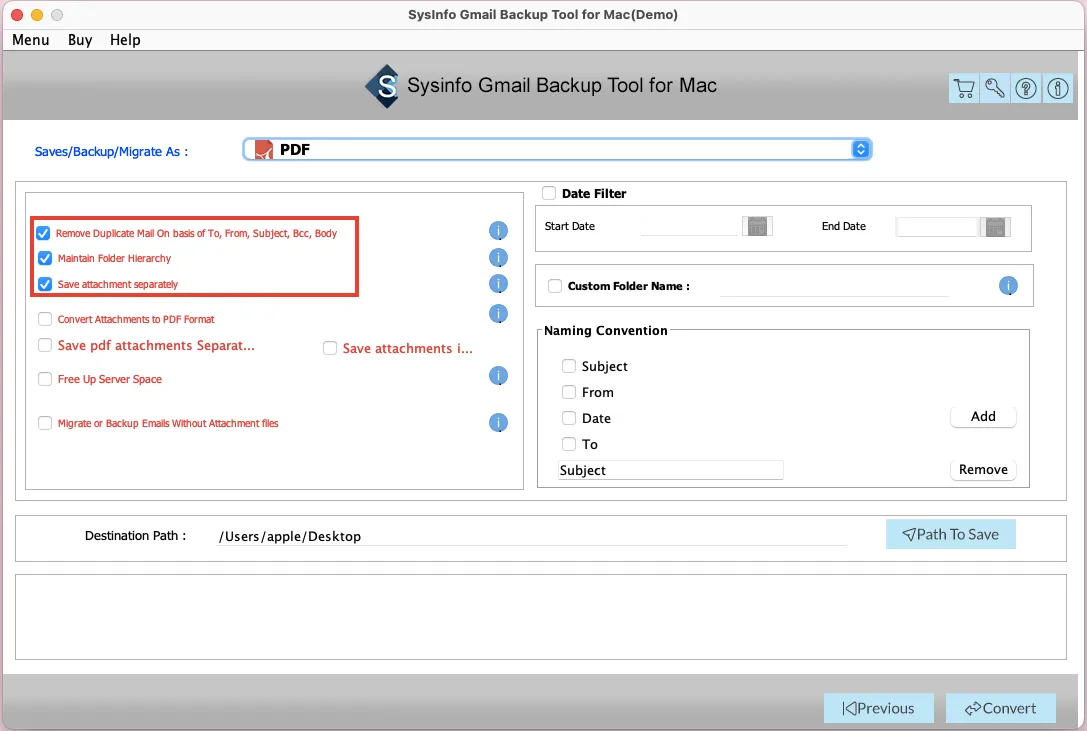Close the window with the red button
Viewport: 1087px width, 731px height.
pos(17,15)
